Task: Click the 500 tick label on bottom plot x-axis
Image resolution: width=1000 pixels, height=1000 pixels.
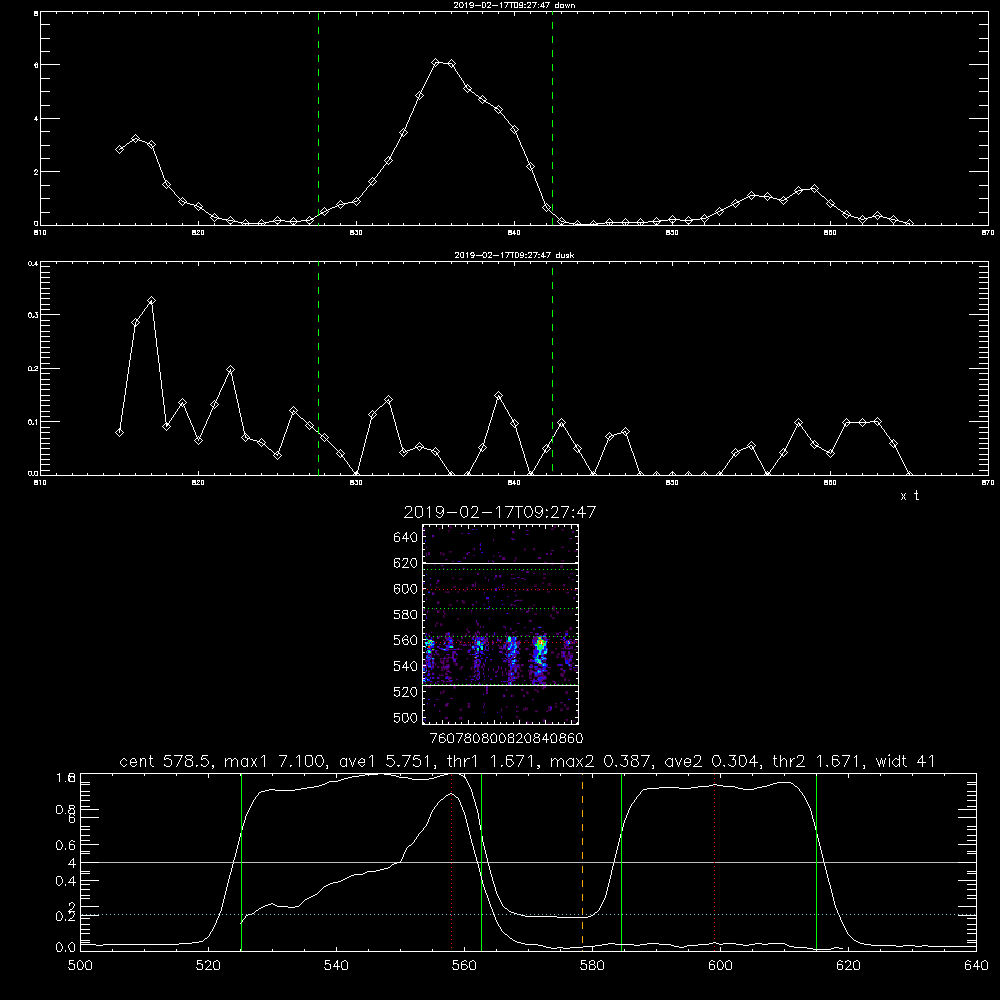Action: click(80, 966)
